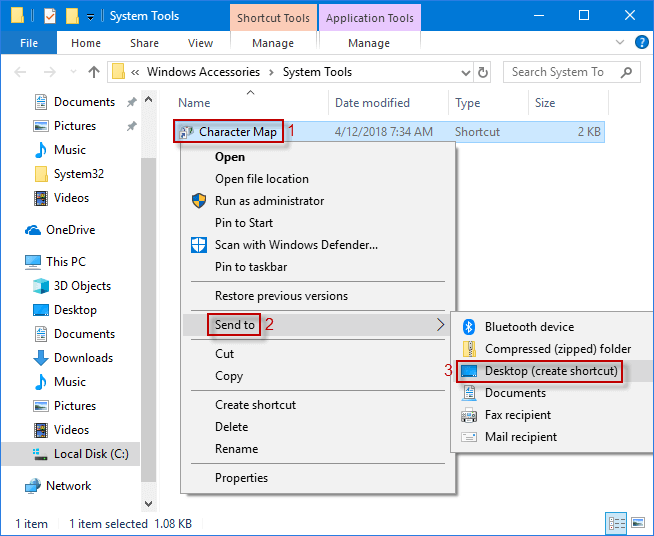Choose Create shortcut in context menu
This screenshot has width=654, height=536.
pos(318,405)
